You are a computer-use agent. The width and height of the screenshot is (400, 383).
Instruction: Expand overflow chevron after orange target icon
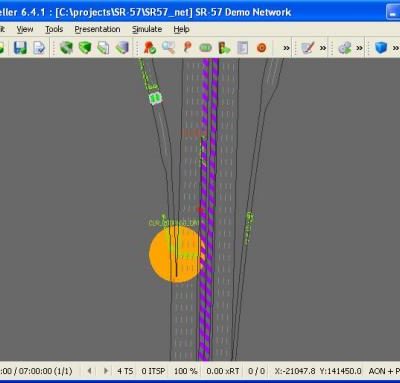point(286,48)
